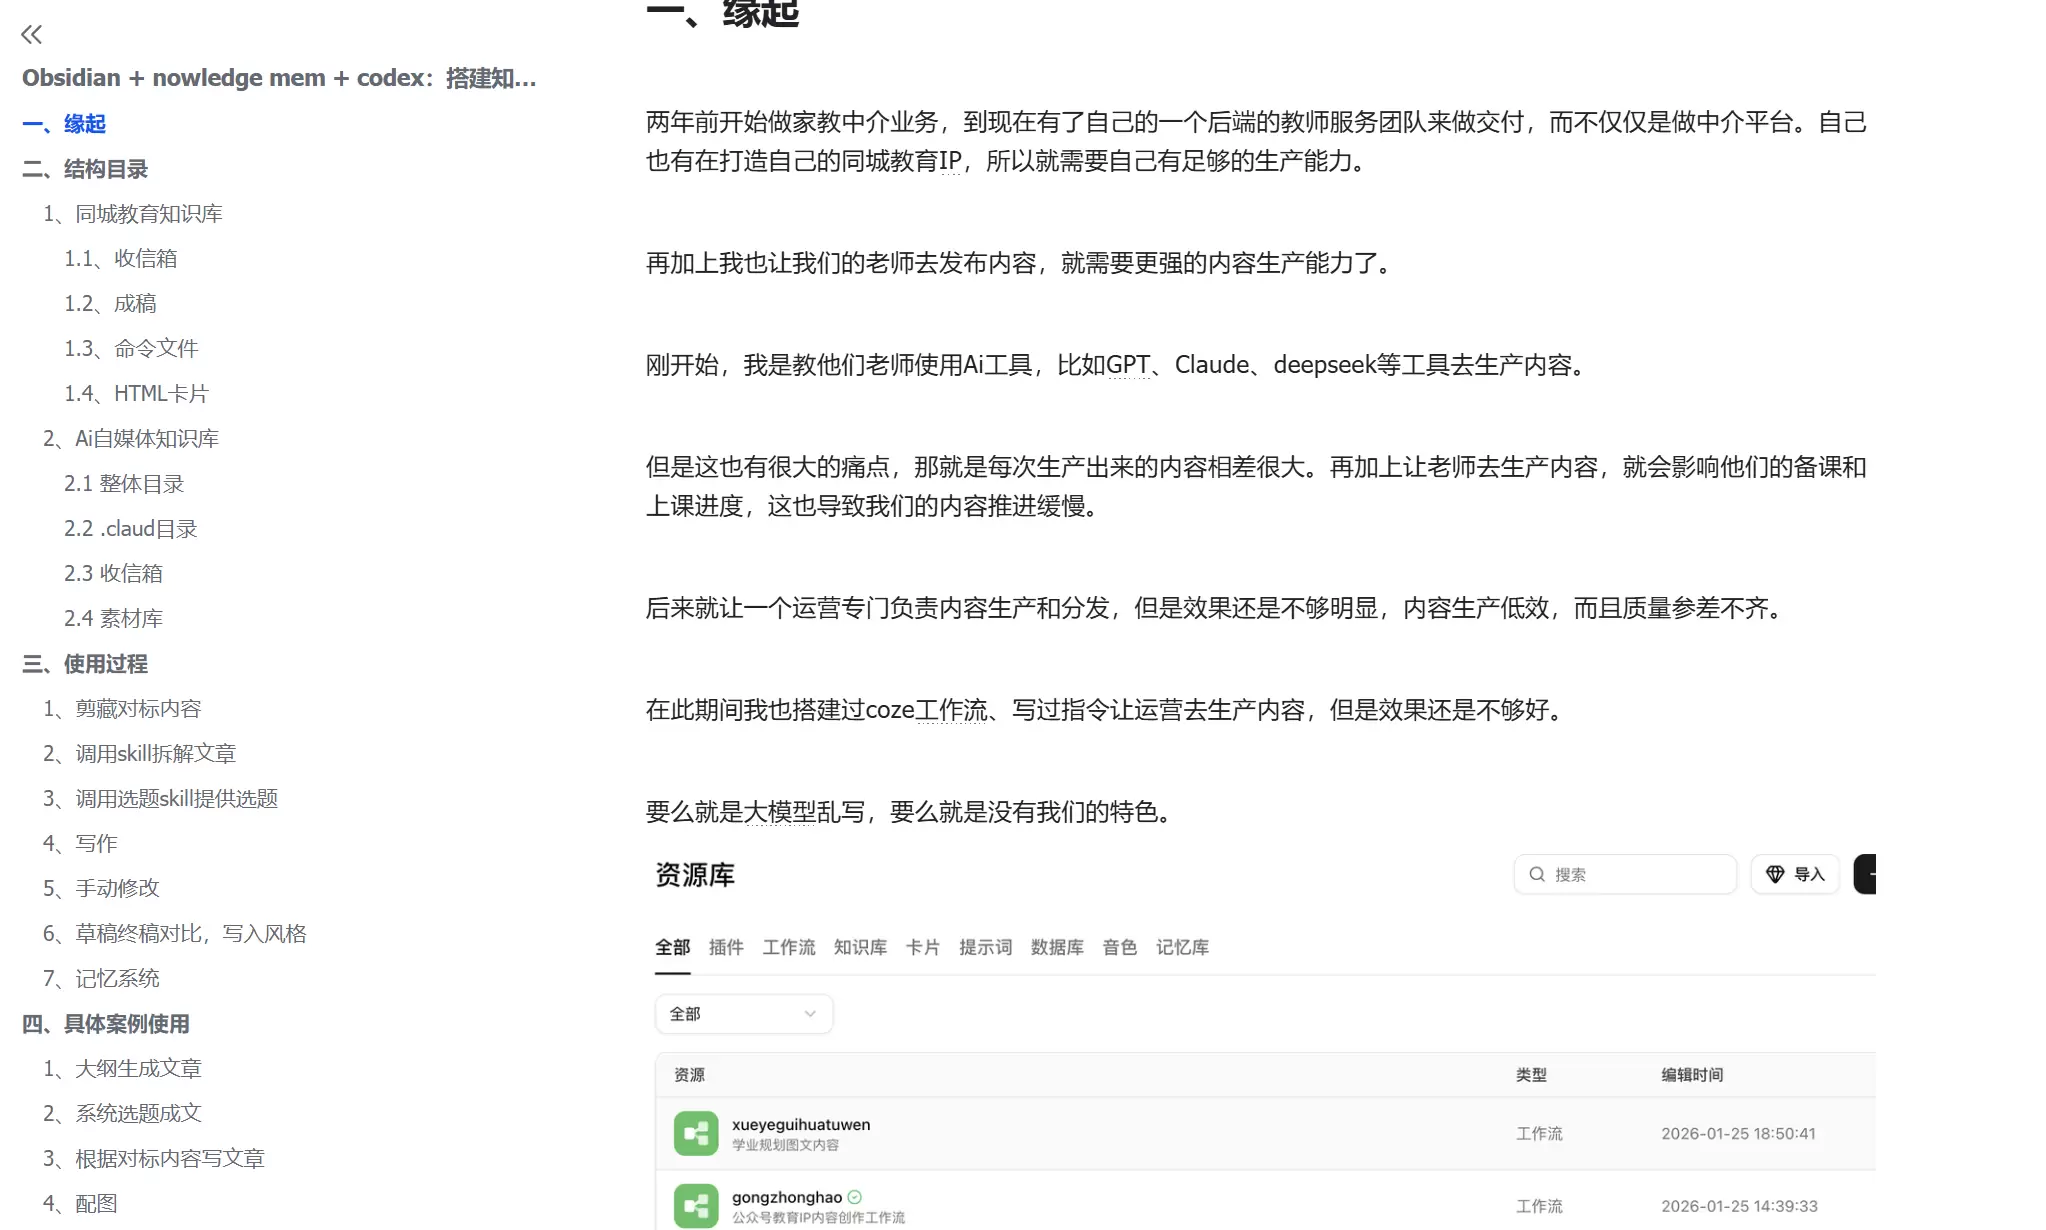Select the green xueyeguihuatuwen workflow icon
2046x1230 pixels.
click(x=696, y=1133)
